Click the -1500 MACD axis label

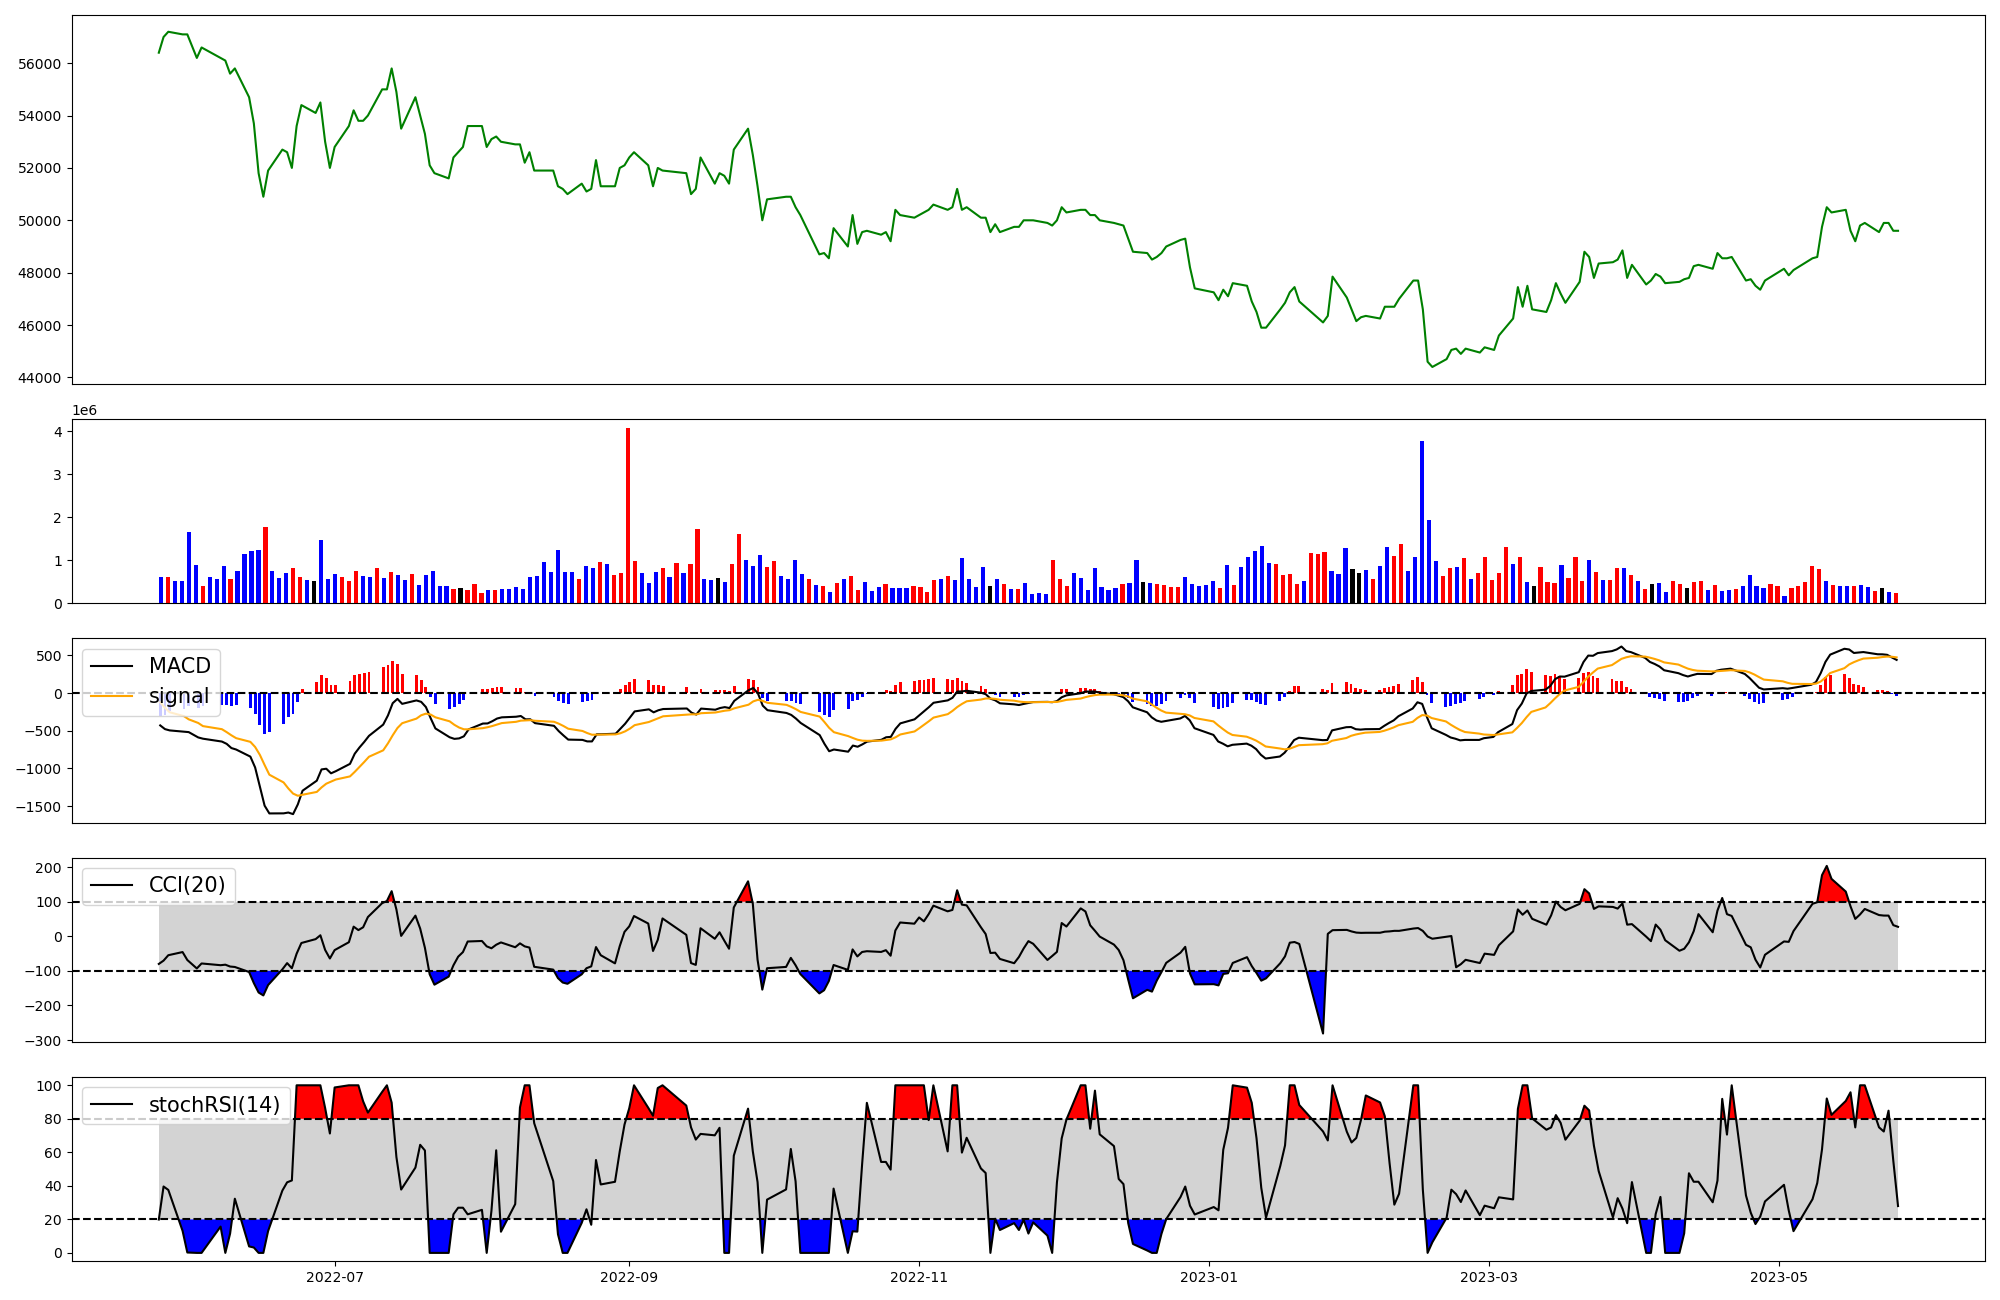tap(37, 807)
